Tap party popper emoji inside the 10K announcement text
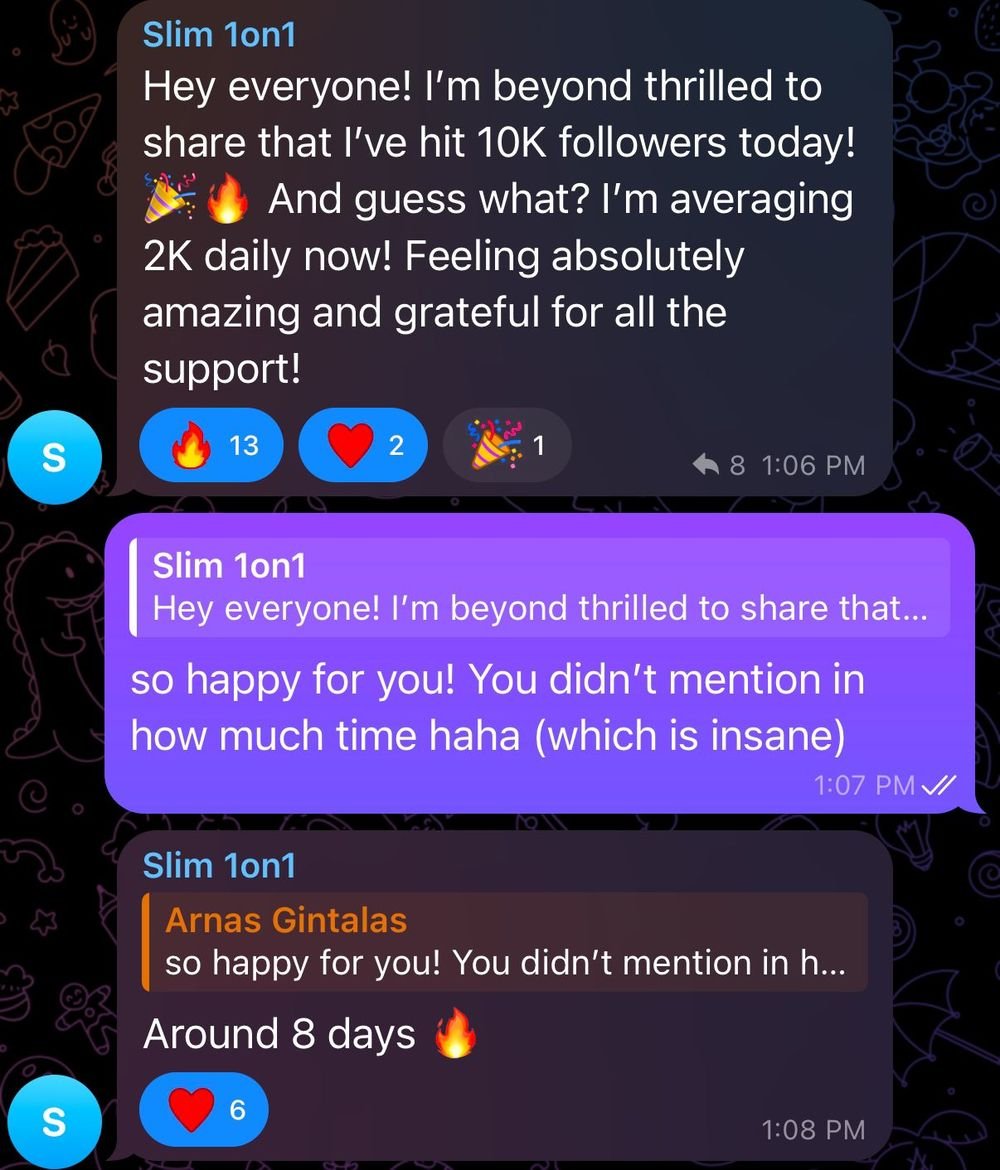This screenshot has width=1000, height=1170. point(168,201)
